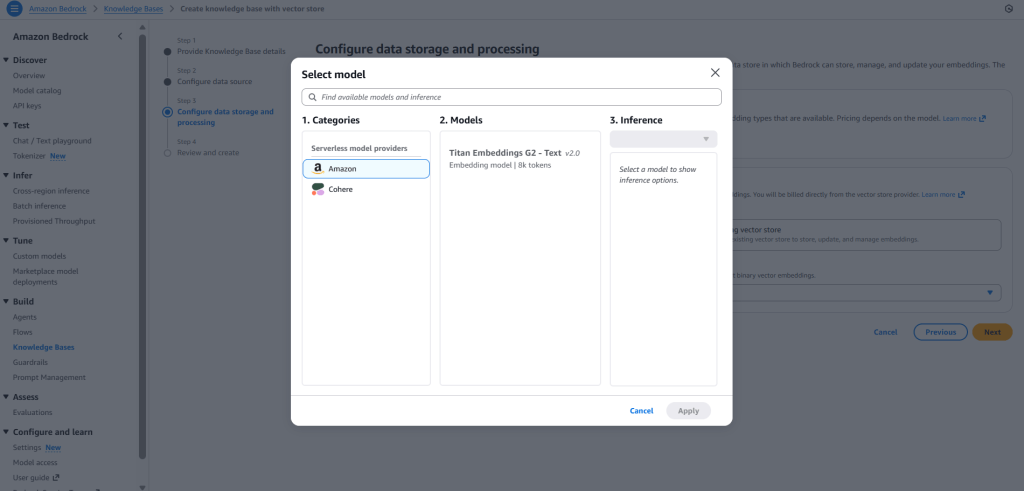The height and width of the screenshot is (491, 1024).
Task: Open the Inference dropdown in the dialog
Action: tap(663, 139)
